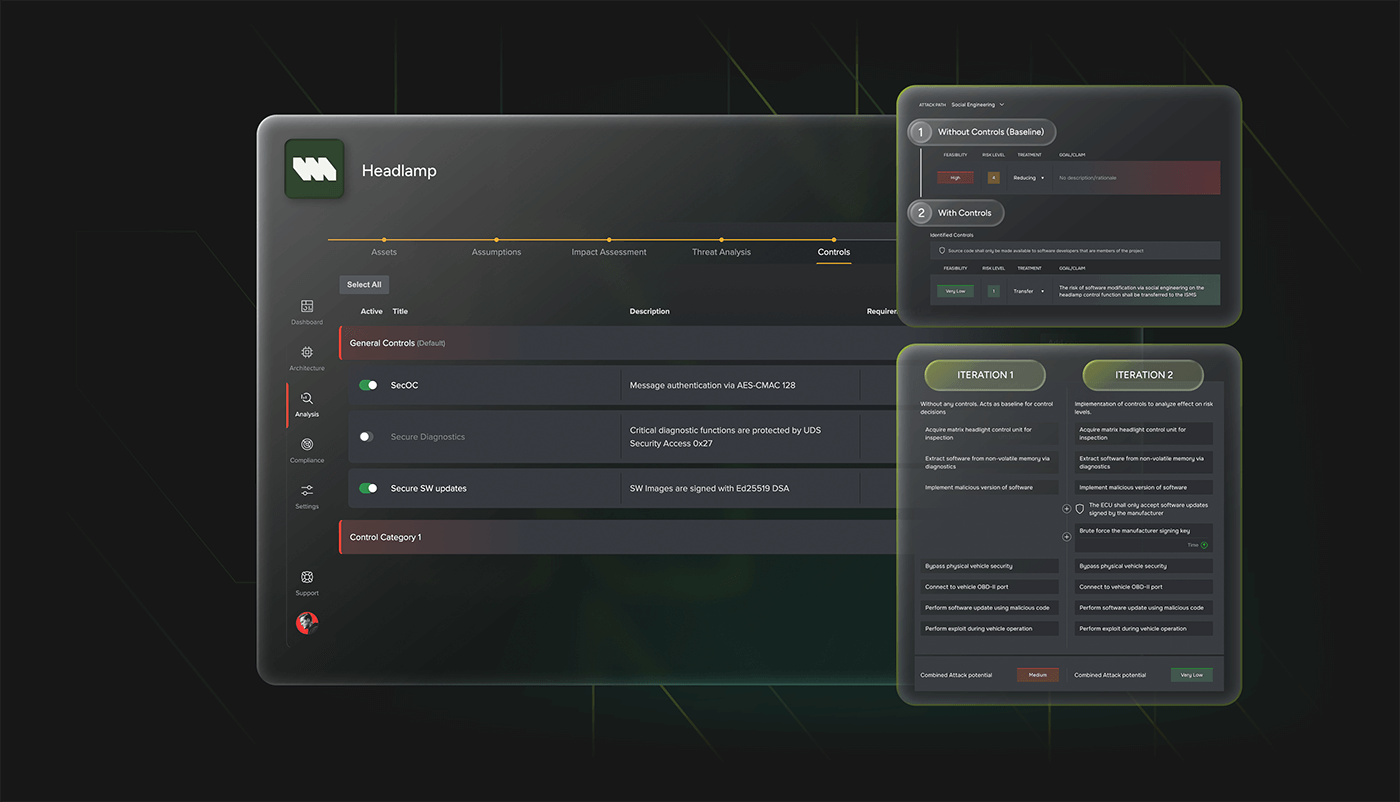Open the Dashboard sidebar icon
The width and height of the screenshot is (1400, 802).
(307, 307)
